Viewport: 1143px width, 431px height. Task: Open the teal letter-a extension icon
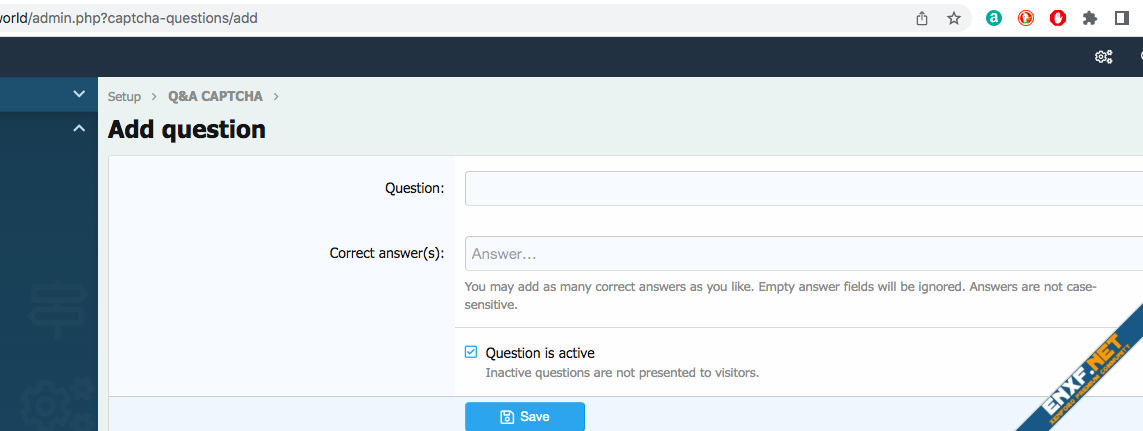[994, 18]
